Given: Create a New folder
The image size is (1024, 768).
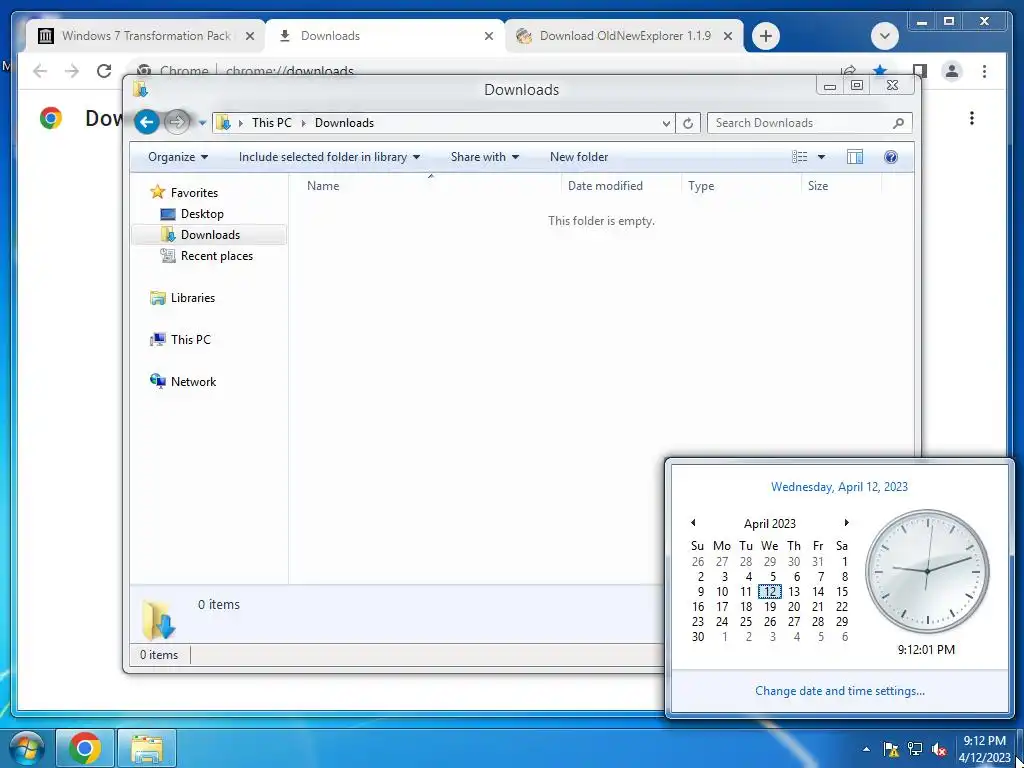Looking at the screenshot, I should pos(579,157).
